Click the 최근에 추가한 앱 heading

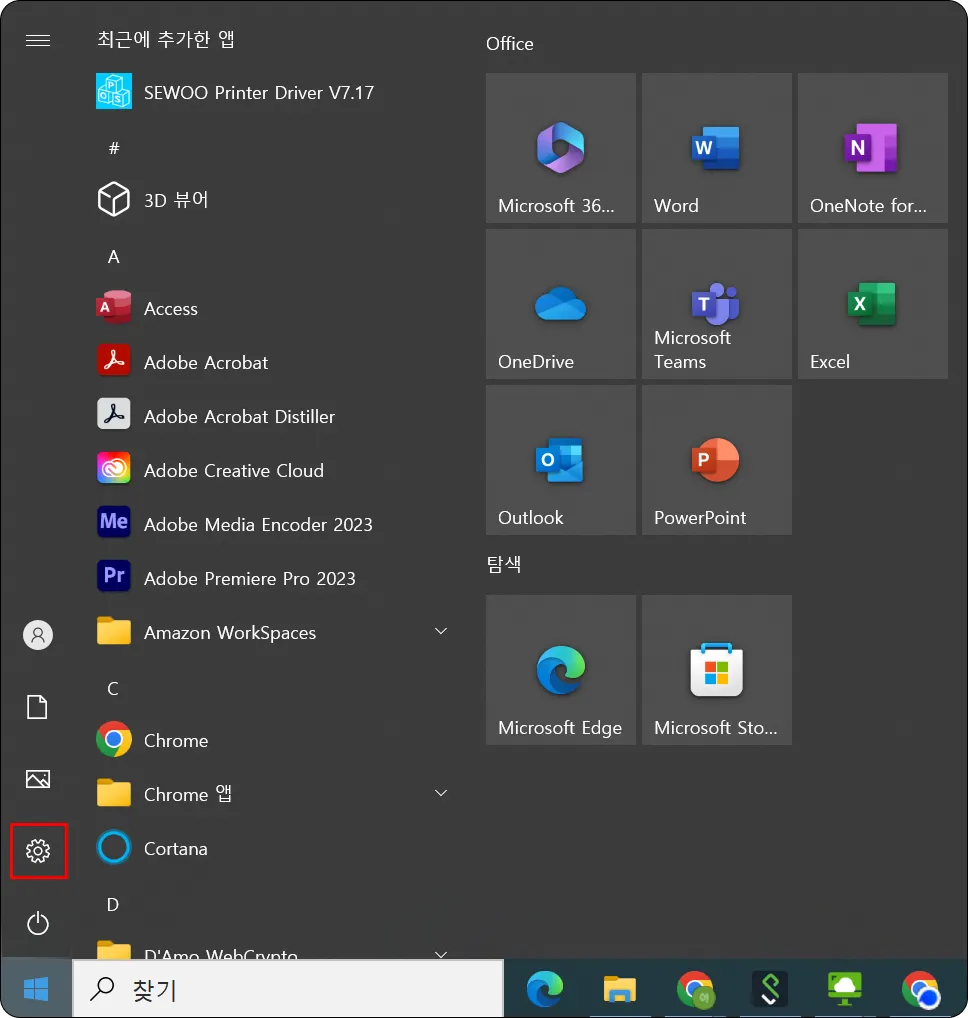pyautogui.click(x=166, y=40)
